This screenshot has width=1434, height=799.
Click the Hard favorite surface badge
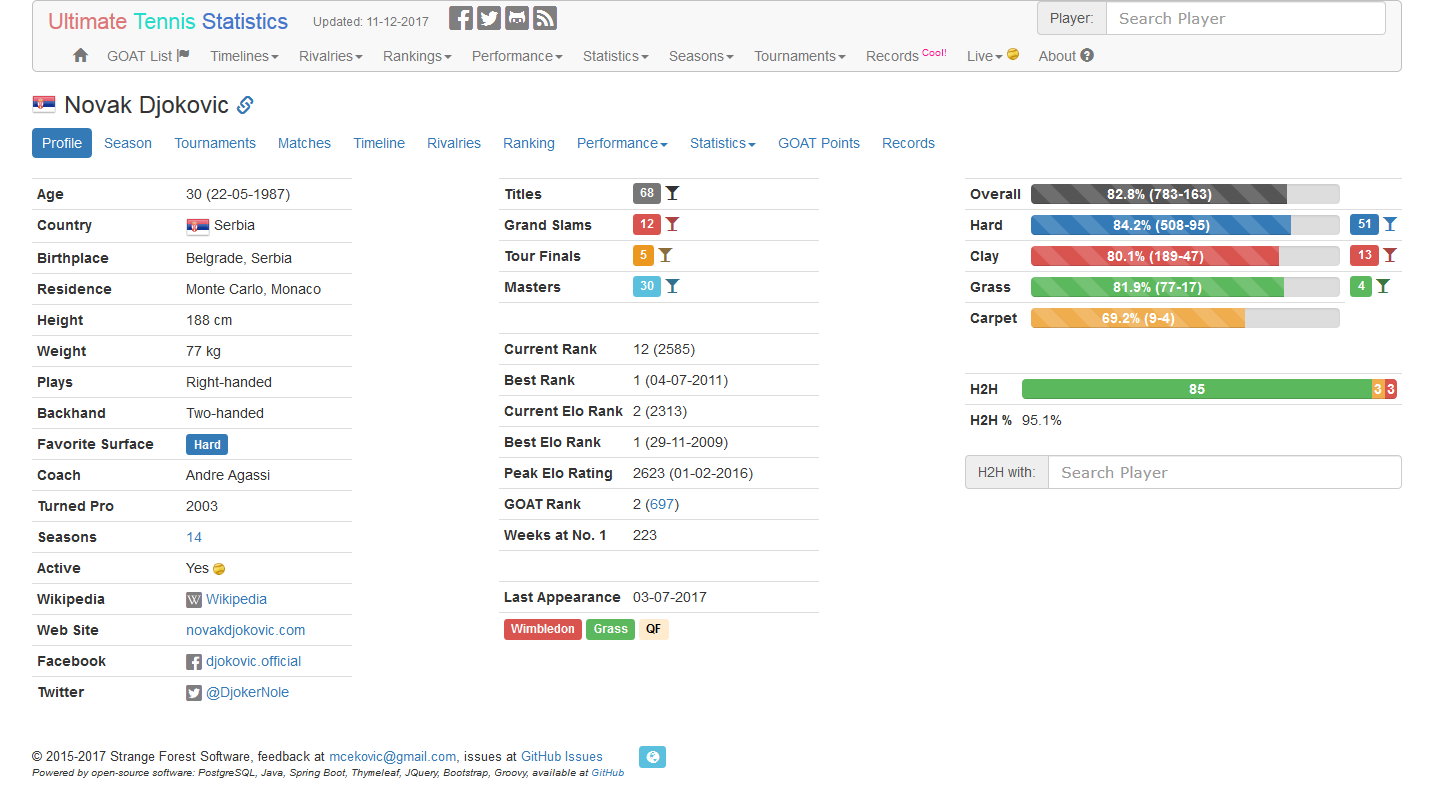tap(207, 445)
